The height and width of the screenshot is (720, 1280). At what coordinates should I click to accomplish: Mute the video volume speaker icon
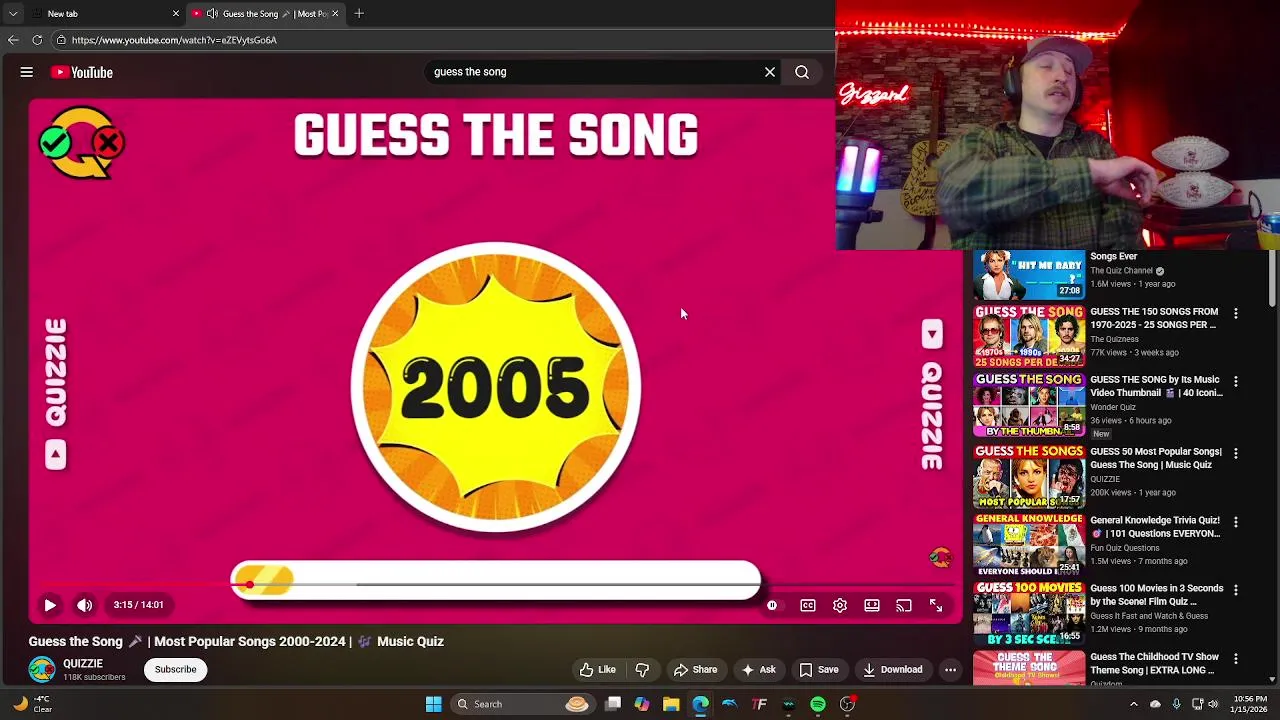[x=85, y=605]
